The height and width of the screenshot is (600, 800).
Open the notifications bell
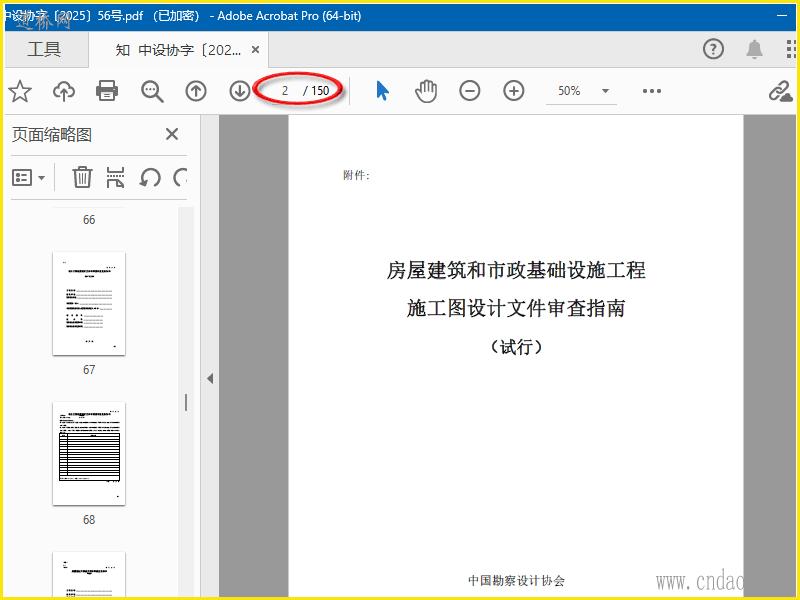(x=754, y=49)
